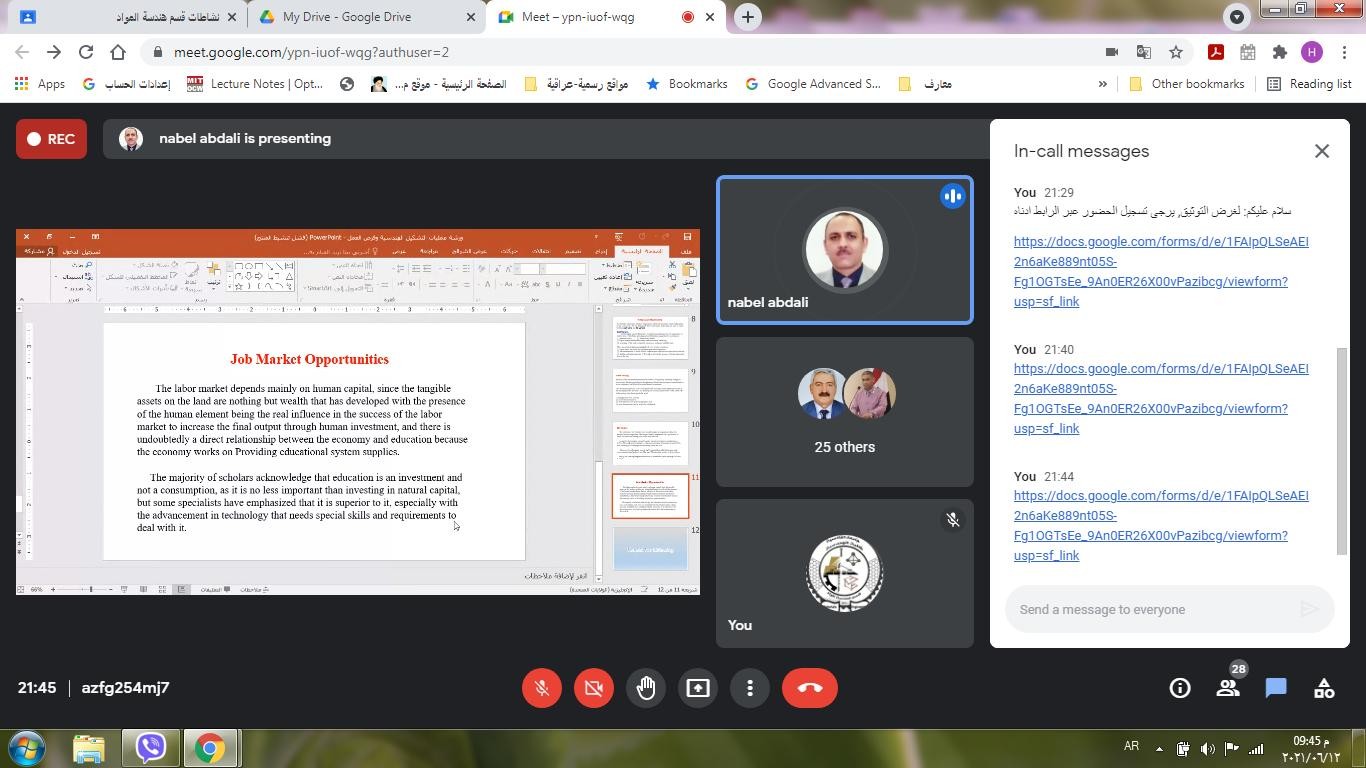Image resolution: width=1366 pixels, height=768 pixels.
Task: Open the Chrome profile avatar
Action: [x=1312, y=52]
